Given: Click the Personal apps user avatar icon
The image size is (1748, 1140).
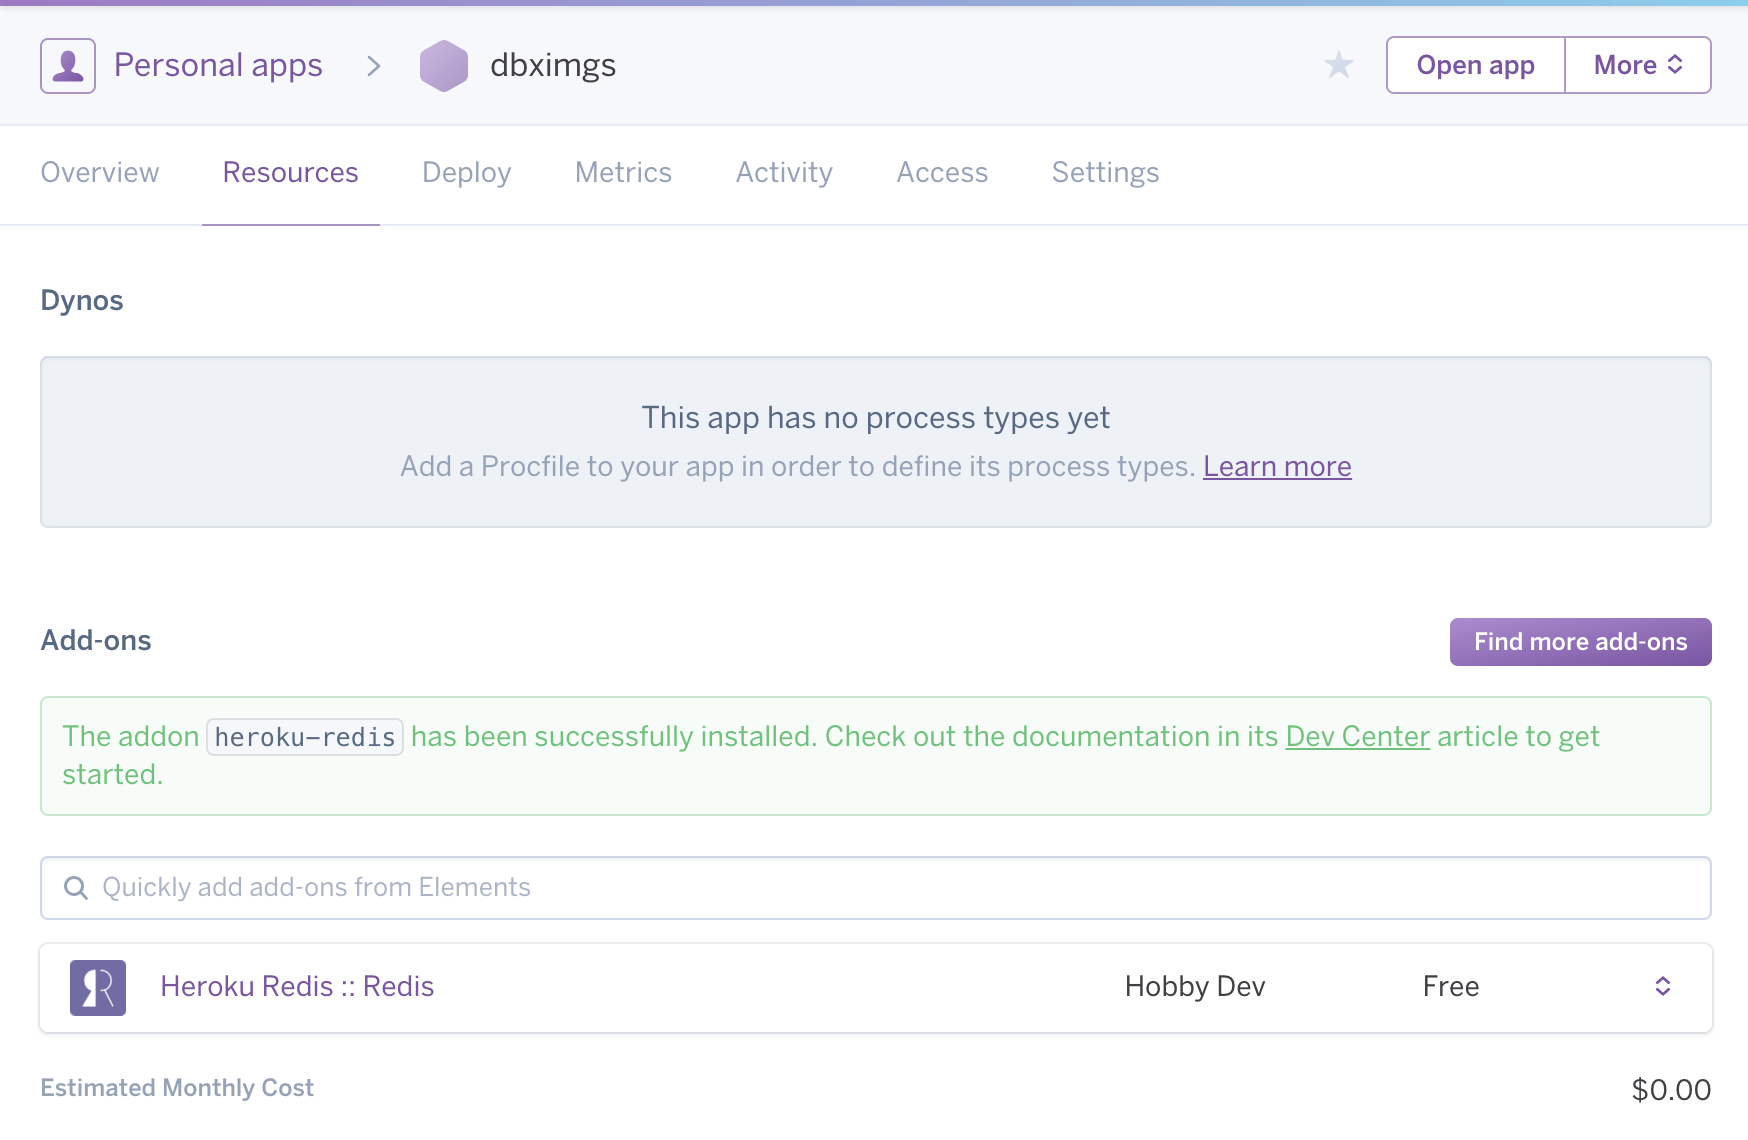Looking at the screenshot, I should coord(68,66).
